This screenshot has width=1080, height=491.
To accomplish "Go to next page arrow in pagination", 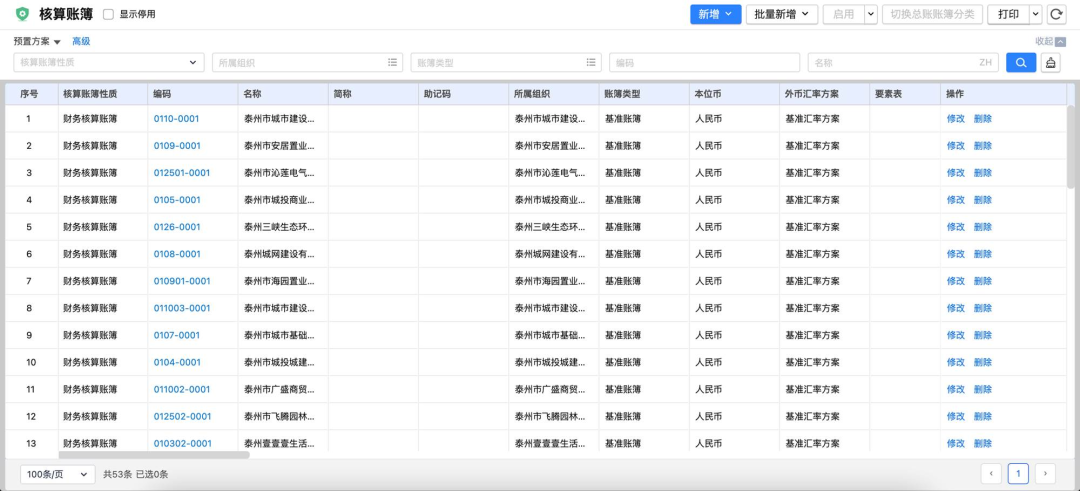I will point(1045,474).
